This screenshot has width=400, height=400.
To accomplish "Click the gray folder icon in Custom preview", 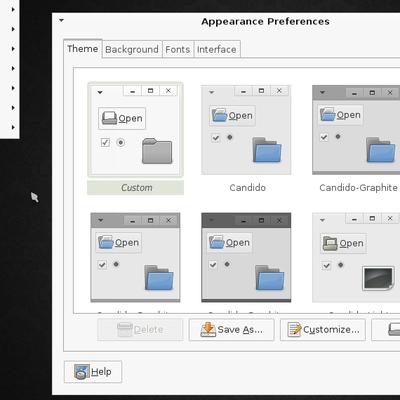I will pos(157,151).
